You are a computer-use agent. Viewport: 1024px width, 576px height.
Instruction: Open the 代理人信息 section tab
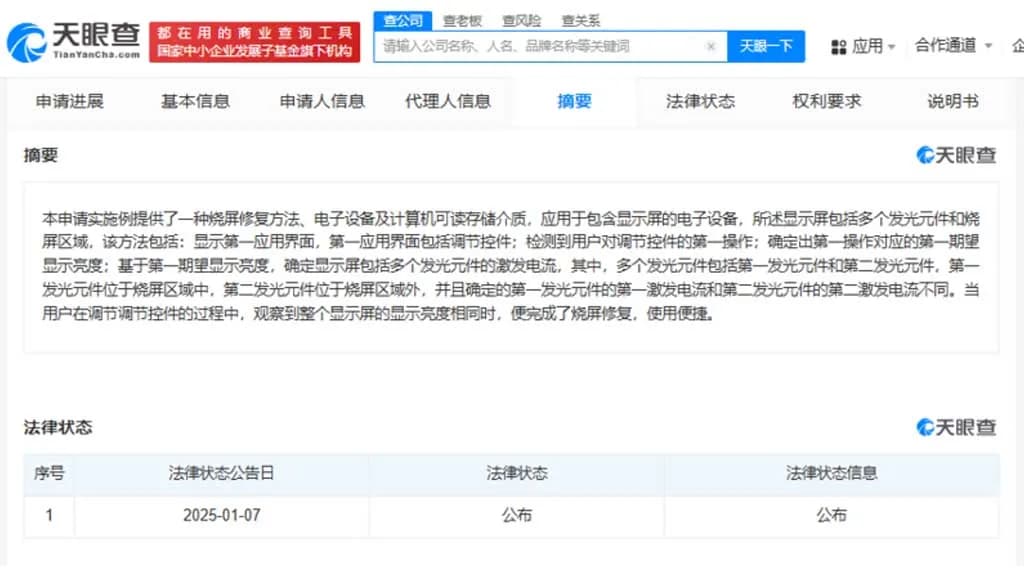click(448, 101)
